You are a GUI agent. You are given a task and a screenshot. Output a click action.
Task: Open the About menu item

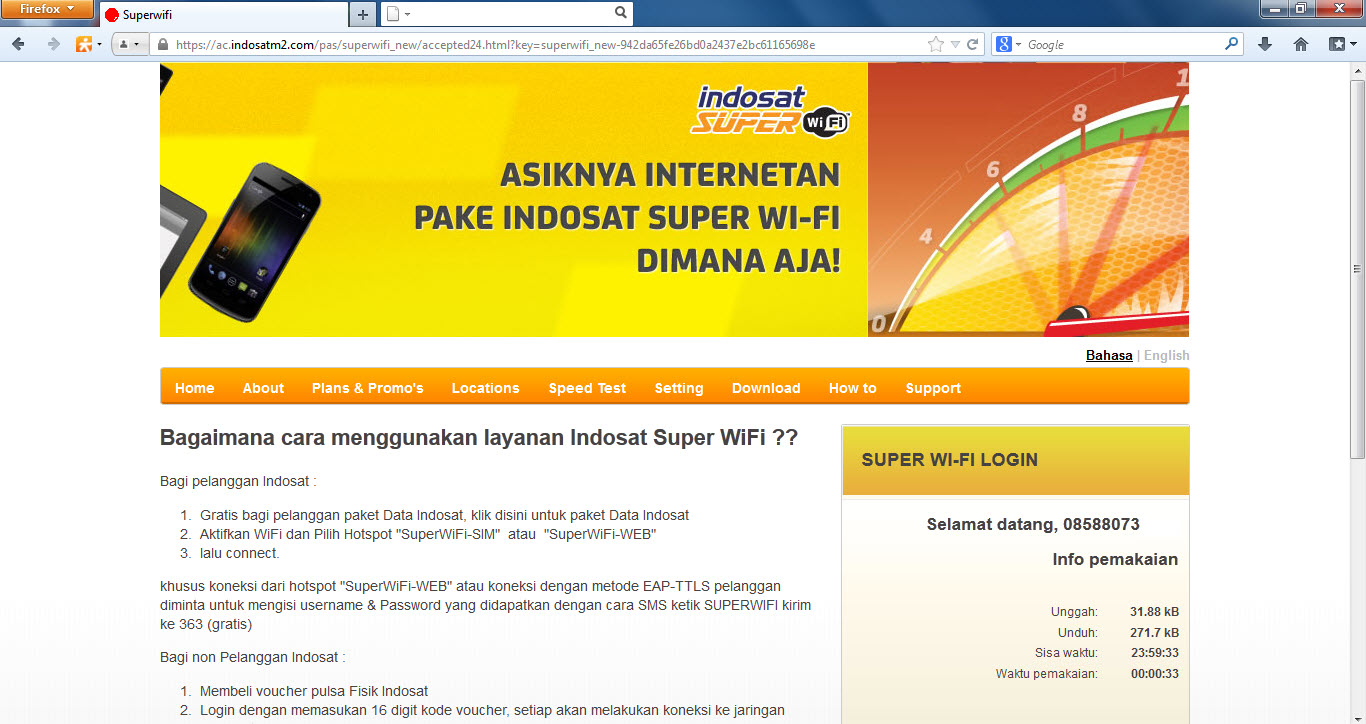(263, 388)
